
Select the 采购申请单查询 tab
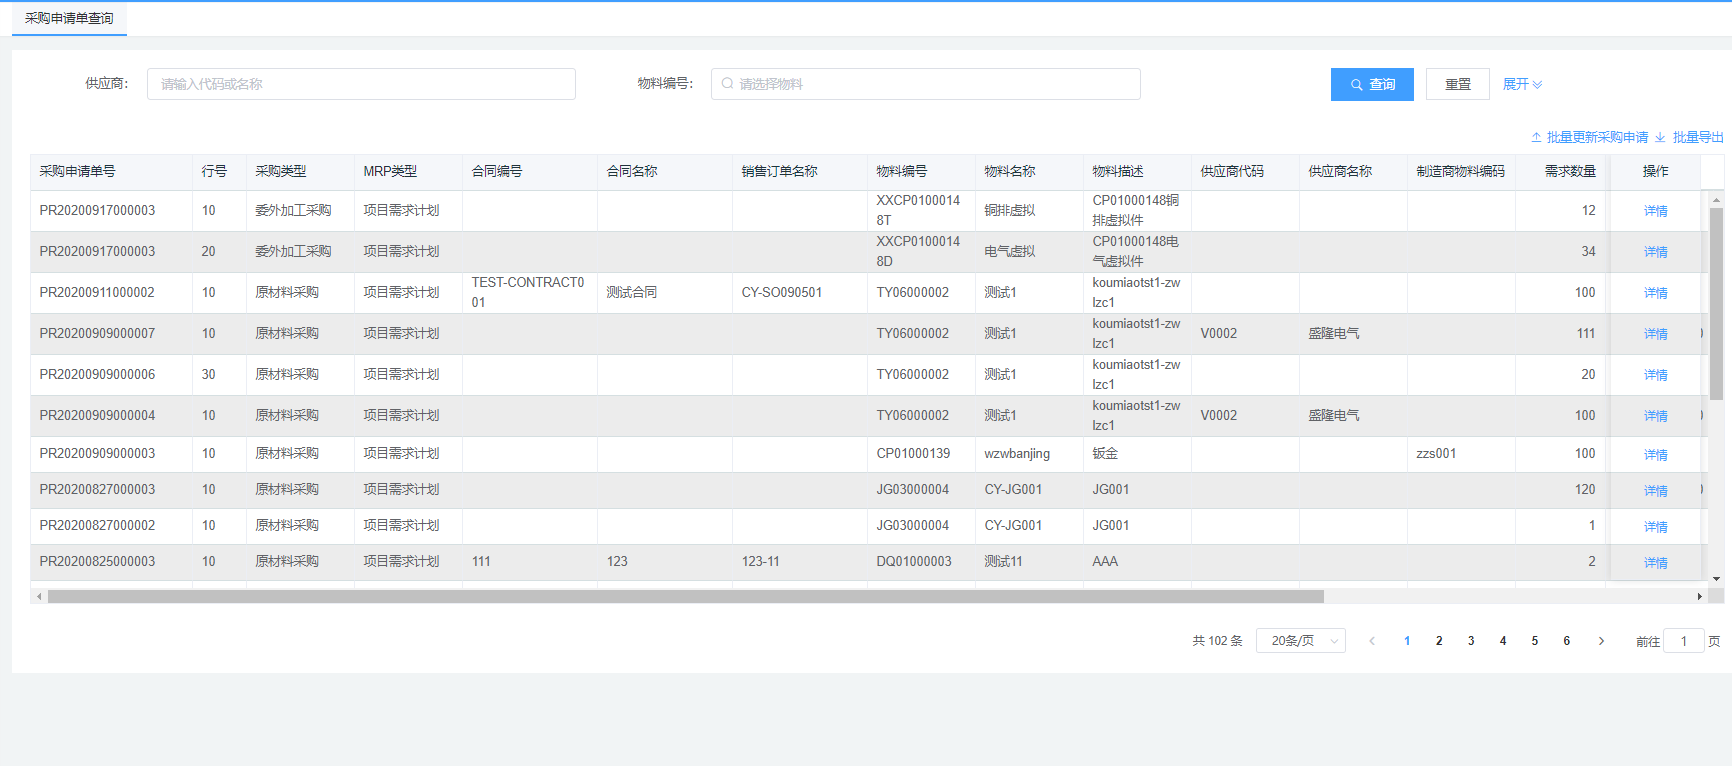click(69, 18)
